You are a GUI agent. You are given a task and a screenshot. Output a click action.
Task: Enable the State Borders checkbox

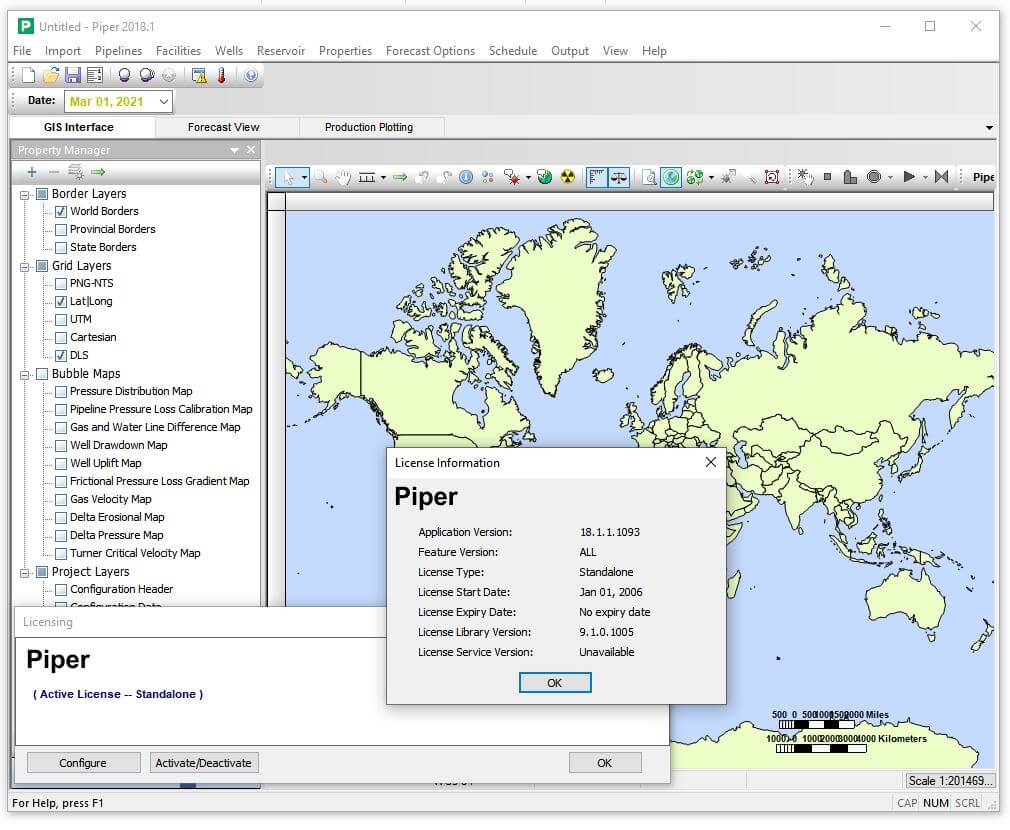tap(61, 247)
